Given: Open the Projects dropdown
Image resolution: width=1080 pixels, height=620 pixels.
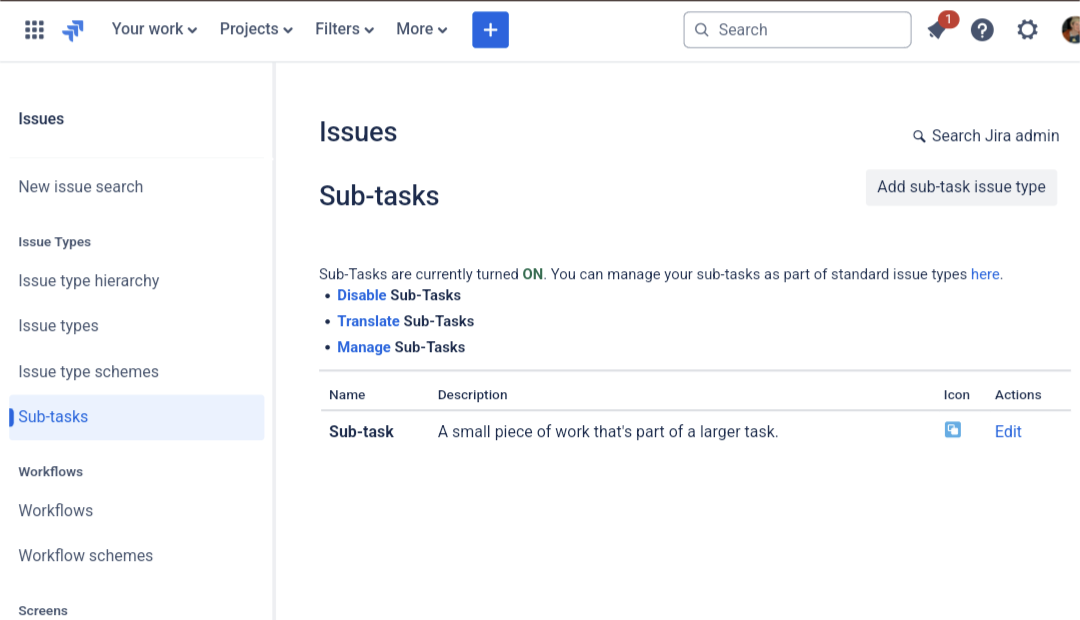Looking at the screenshot, I should tap(254, 29).
